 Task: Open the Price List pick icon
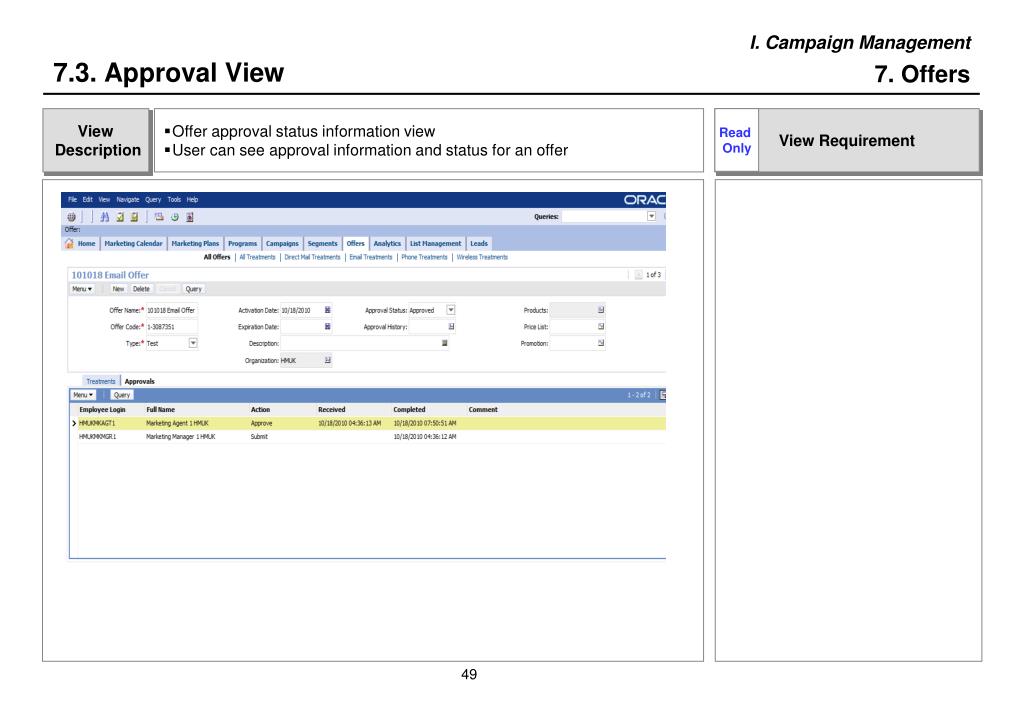(601, 326)
